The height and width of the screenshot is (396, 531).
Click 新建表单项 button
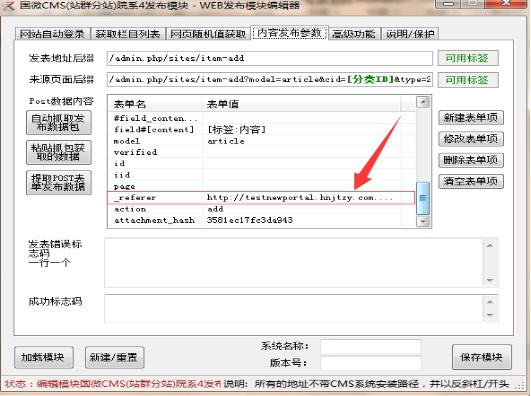click(471, 118)
